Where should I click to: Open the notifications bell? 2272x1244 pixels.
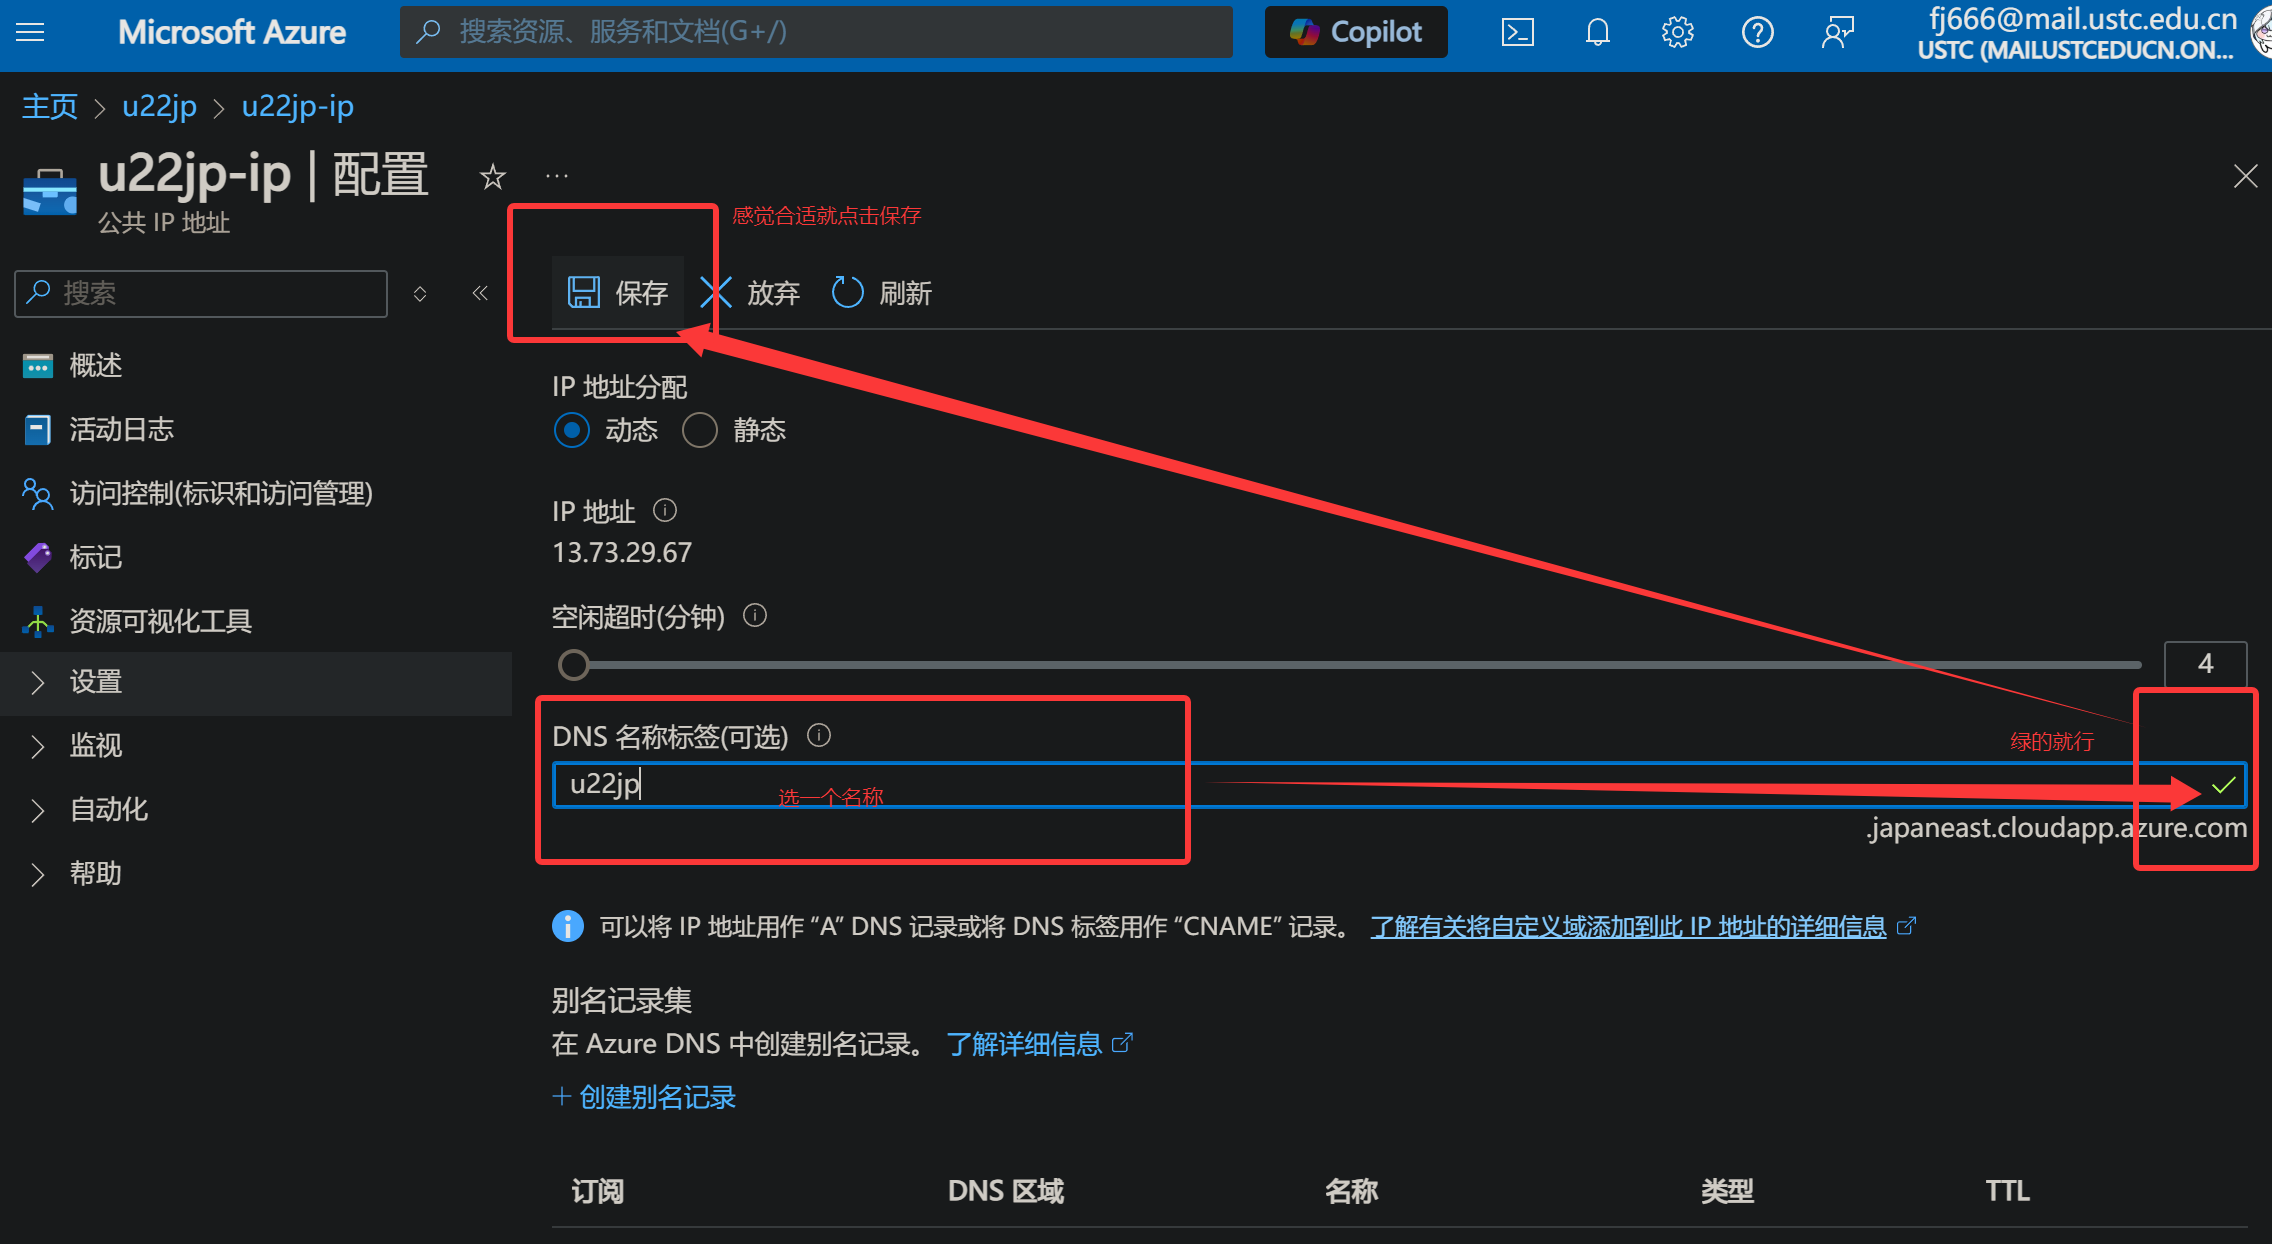1597,33
